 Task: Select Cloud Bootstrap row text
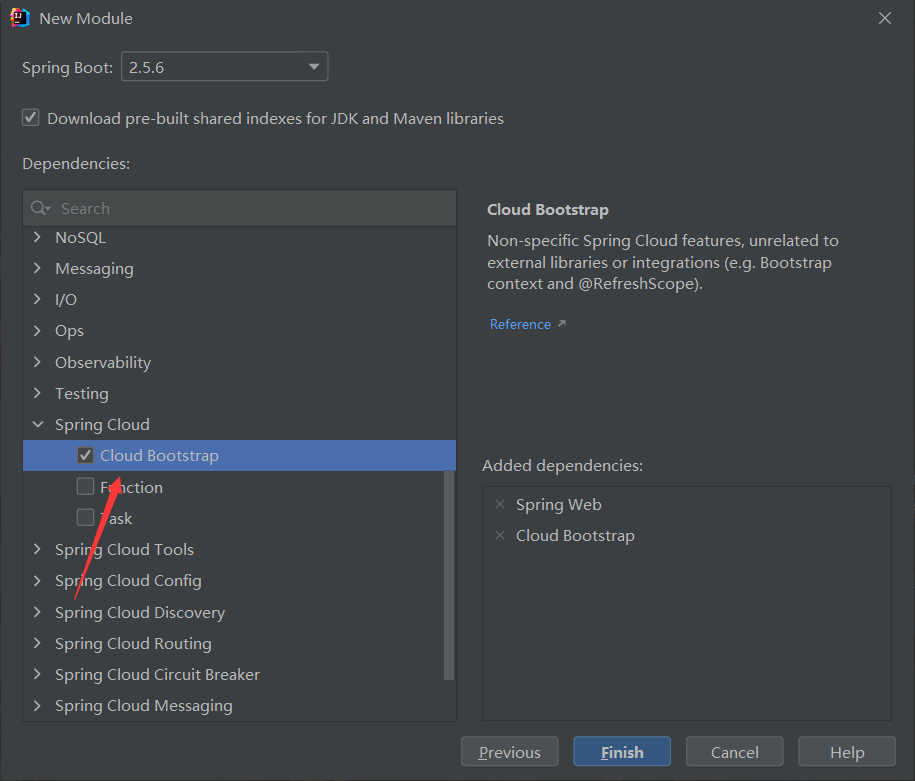click(x=159, y=455)
